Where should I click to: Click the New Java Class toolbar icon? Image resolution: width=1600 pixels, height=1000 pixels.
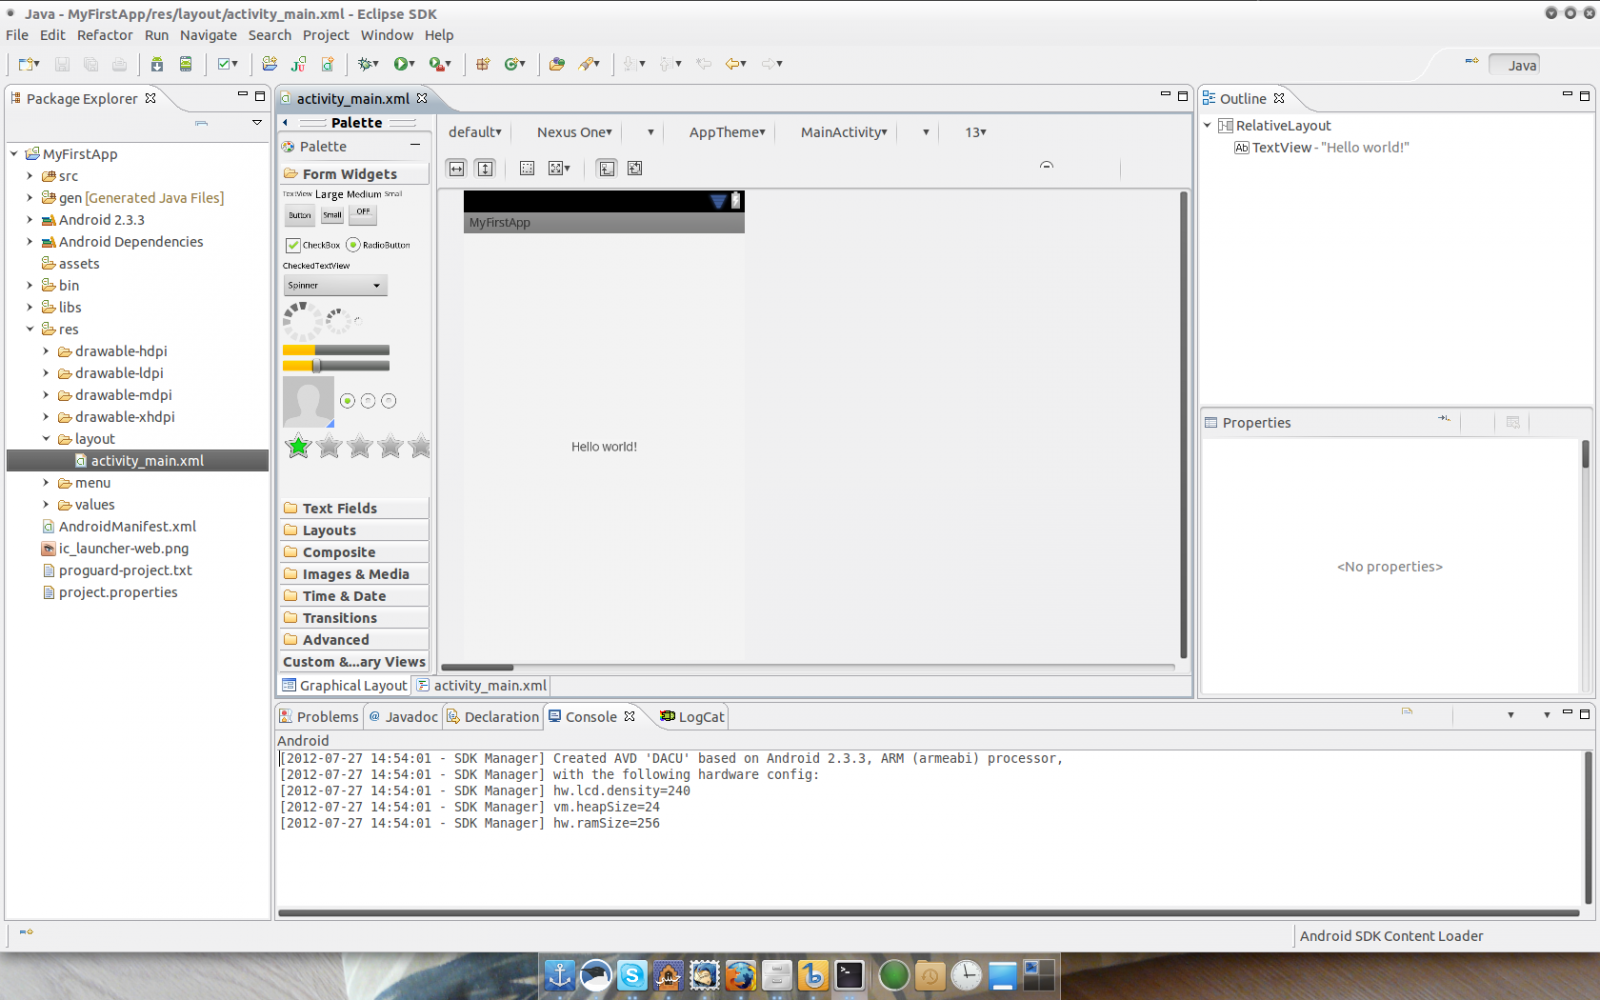tap(514, 64)
